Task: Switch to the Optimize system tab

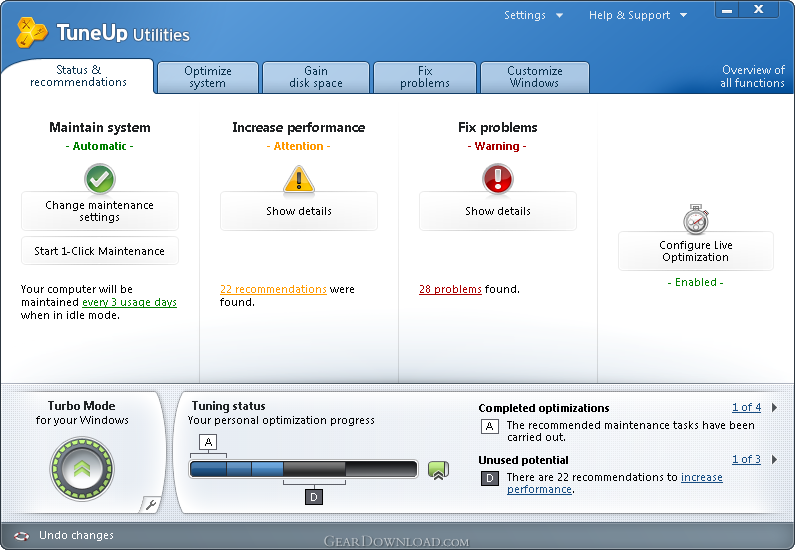Action: pyautogui.click(x=208, y=77)
